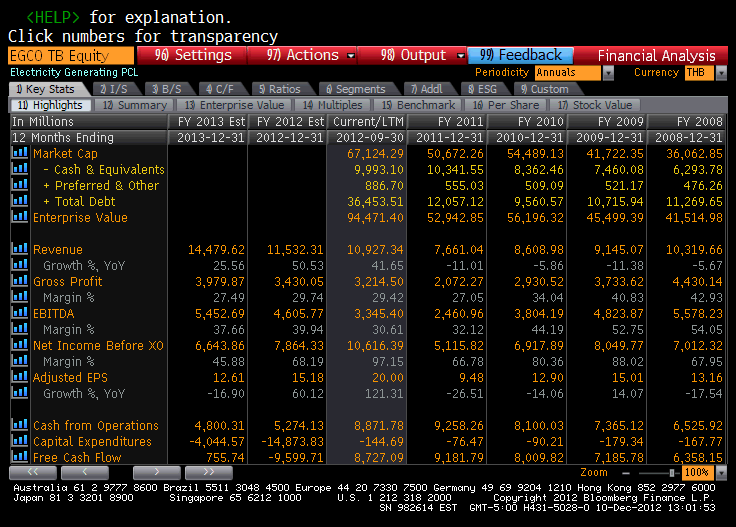
Task: Select the Highlights sub-tab
Action: [x=51, y=105]
